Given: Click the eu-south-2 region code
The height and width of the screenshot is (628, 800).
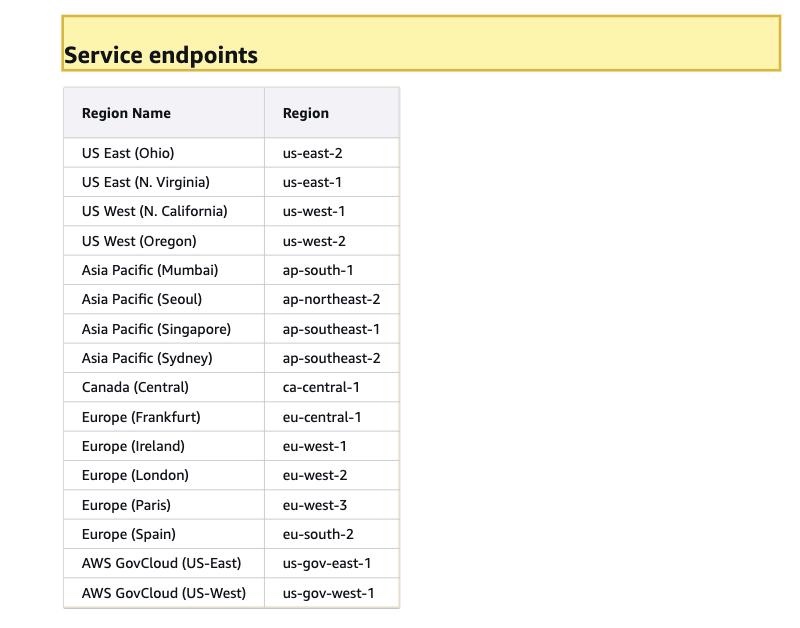Looking at the screenshot, I should tap(318, 534).
